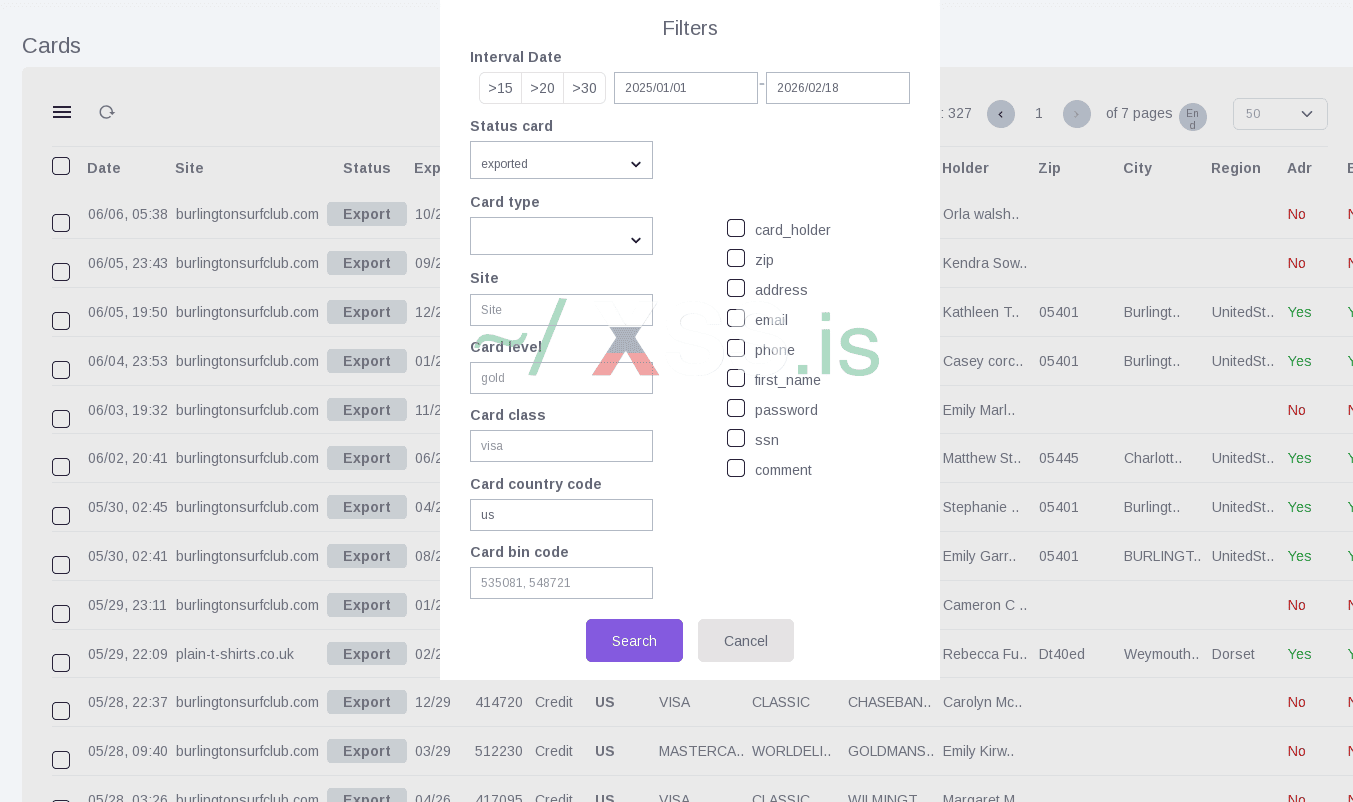Click the Status column header

(367, 168)
